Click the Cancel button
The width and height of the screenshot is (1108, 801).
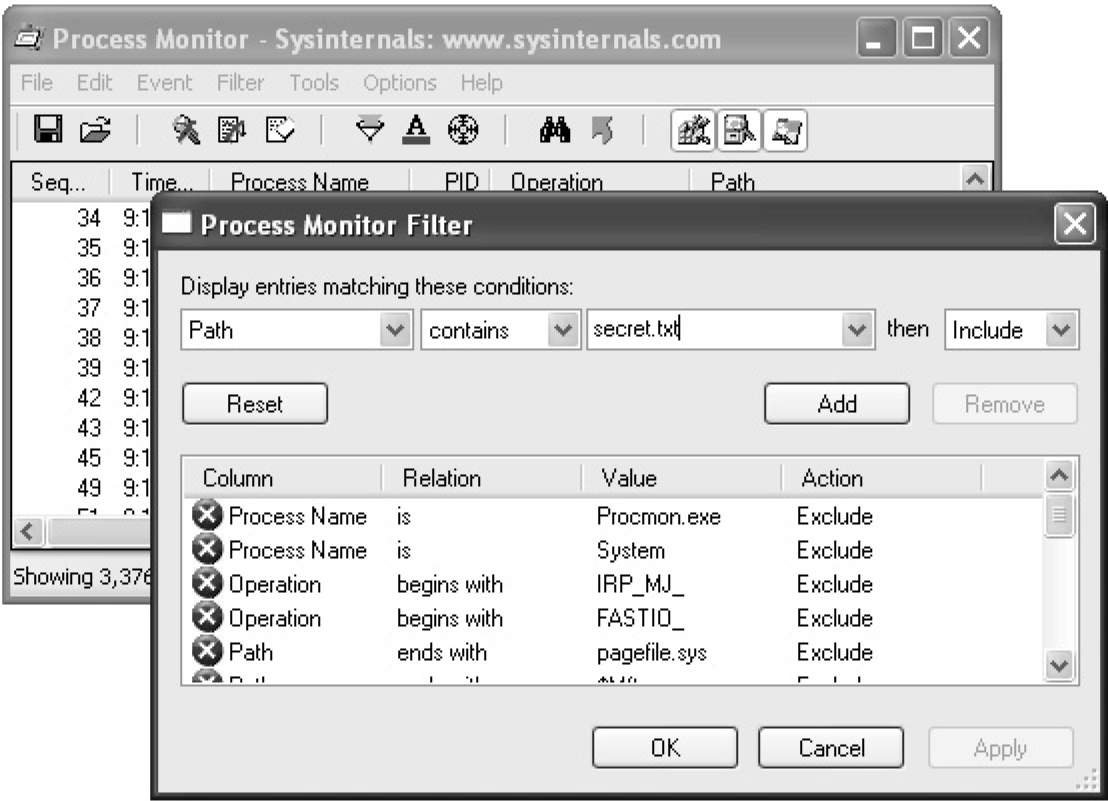pyautogui.click(x=831, y=747)
